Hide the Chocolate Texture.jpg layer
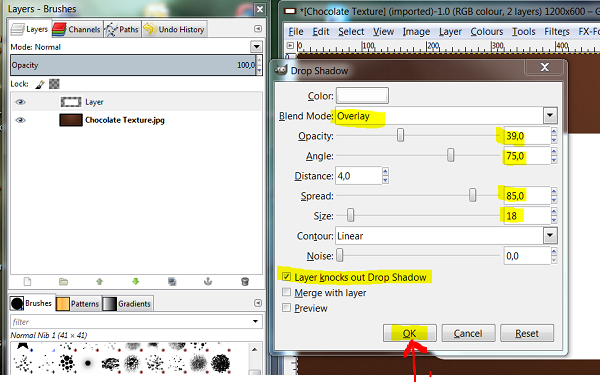 [21, 120]
